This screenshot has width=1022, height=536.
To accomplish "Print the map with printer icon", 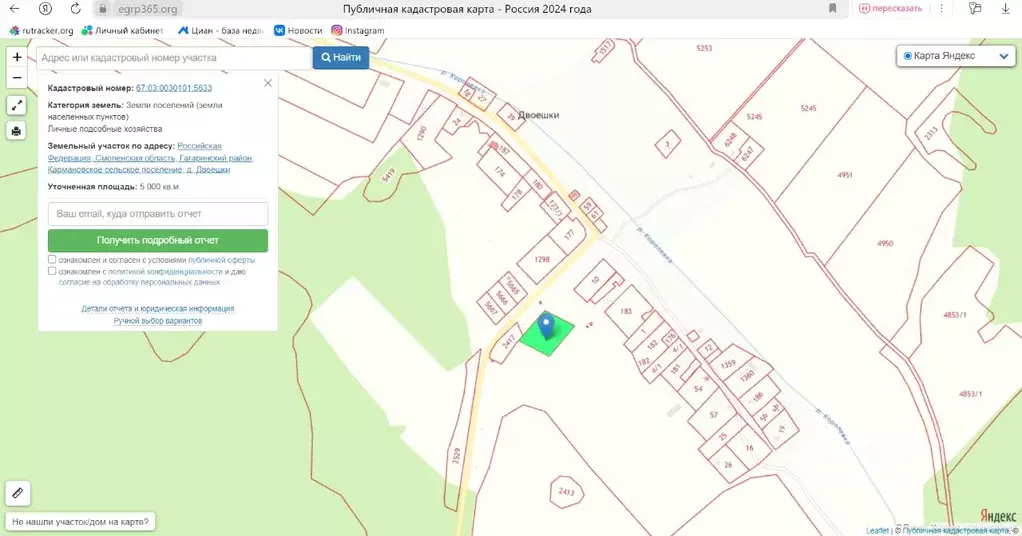I will coord(16,130).
